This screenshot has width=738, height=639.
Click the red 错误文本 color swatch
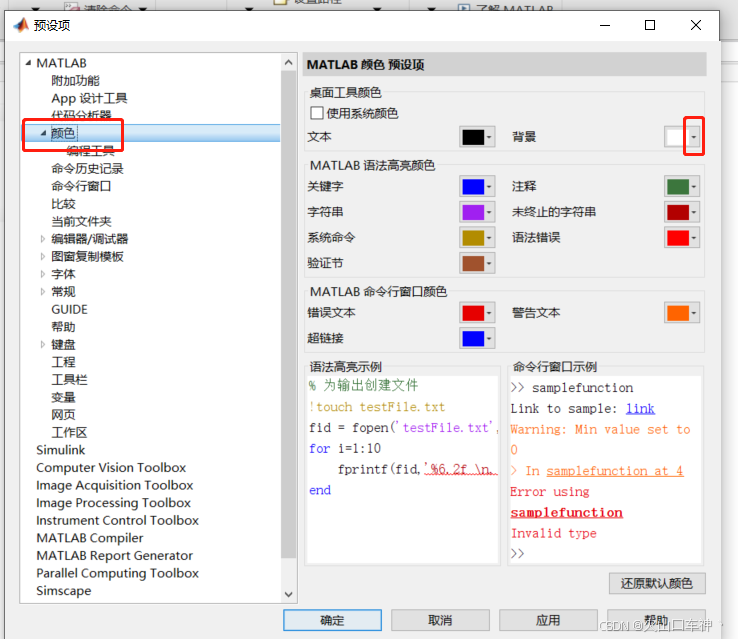[473, 313]
